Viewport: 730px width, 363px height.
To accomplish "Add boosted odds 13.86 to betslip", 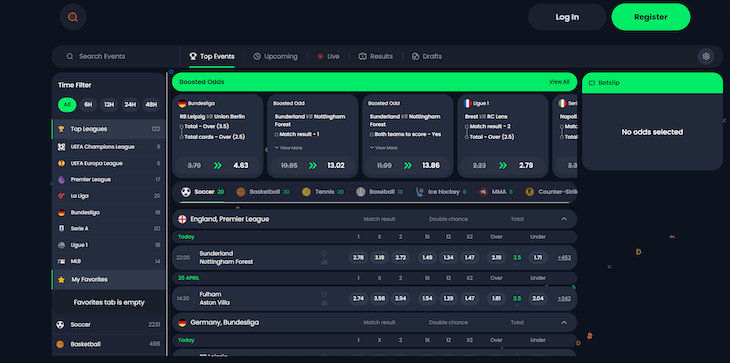I will tap(408, 165).
